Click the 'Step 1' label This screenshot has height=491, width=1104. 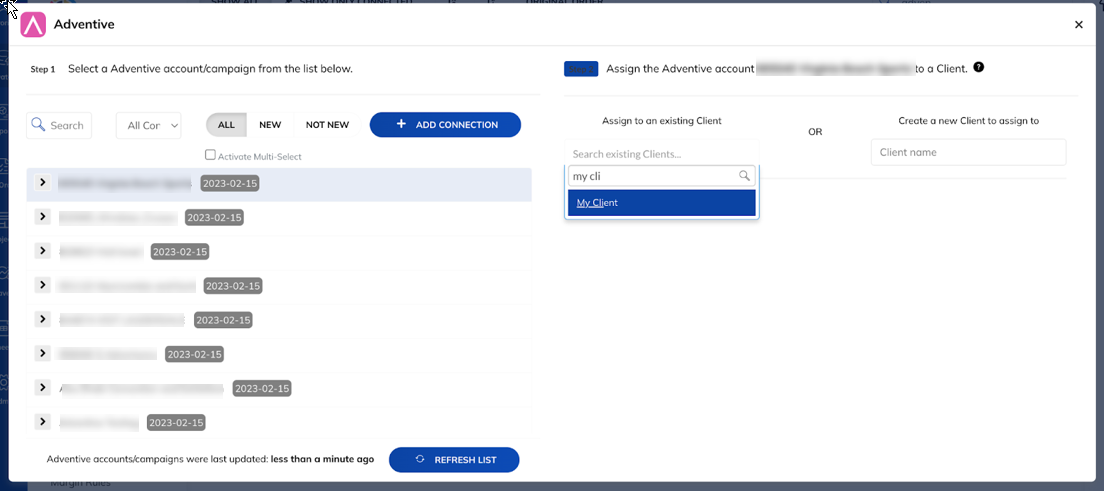tap(43, 70)
